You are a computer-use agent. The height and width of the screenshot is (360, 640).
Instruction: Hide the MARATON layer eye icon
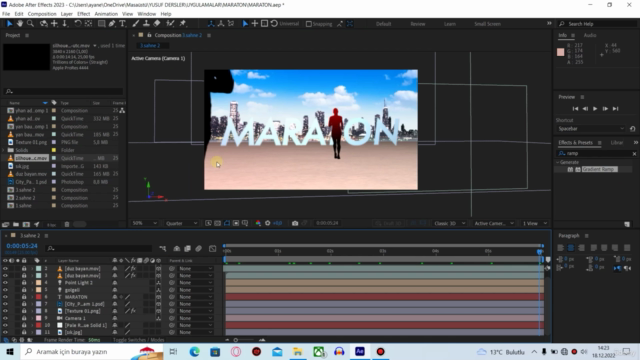point(5,297)
